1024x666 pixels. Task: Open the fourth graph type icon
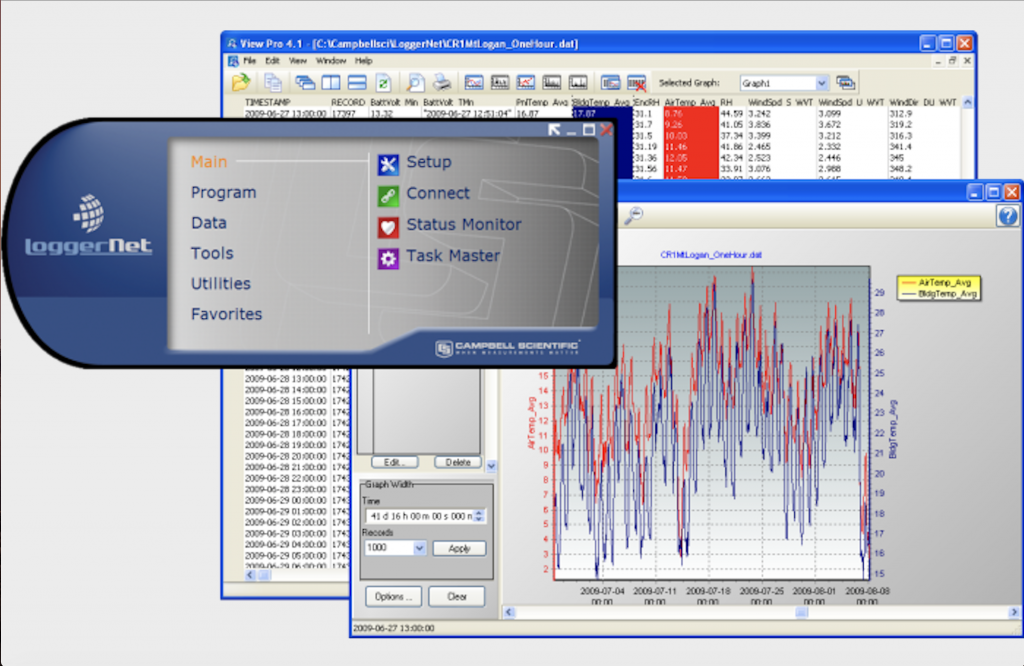[552, 82]
